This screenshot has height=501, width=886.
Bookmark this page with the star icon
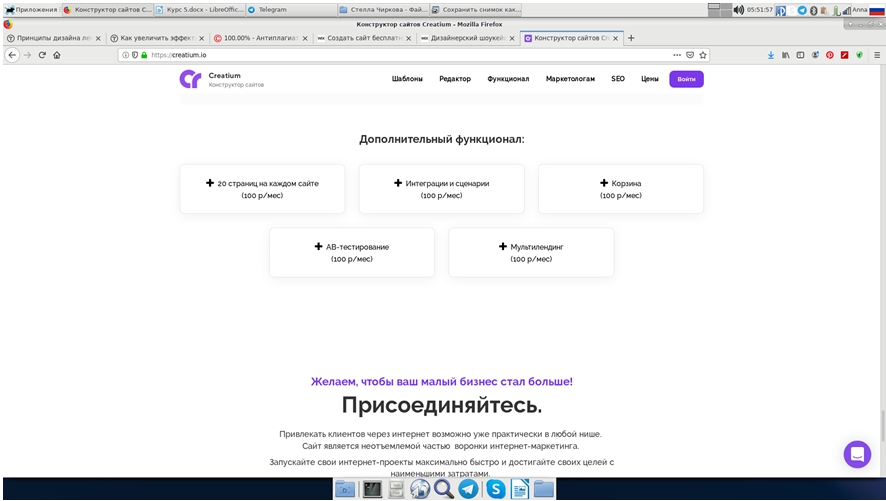[x=703, y=55]
